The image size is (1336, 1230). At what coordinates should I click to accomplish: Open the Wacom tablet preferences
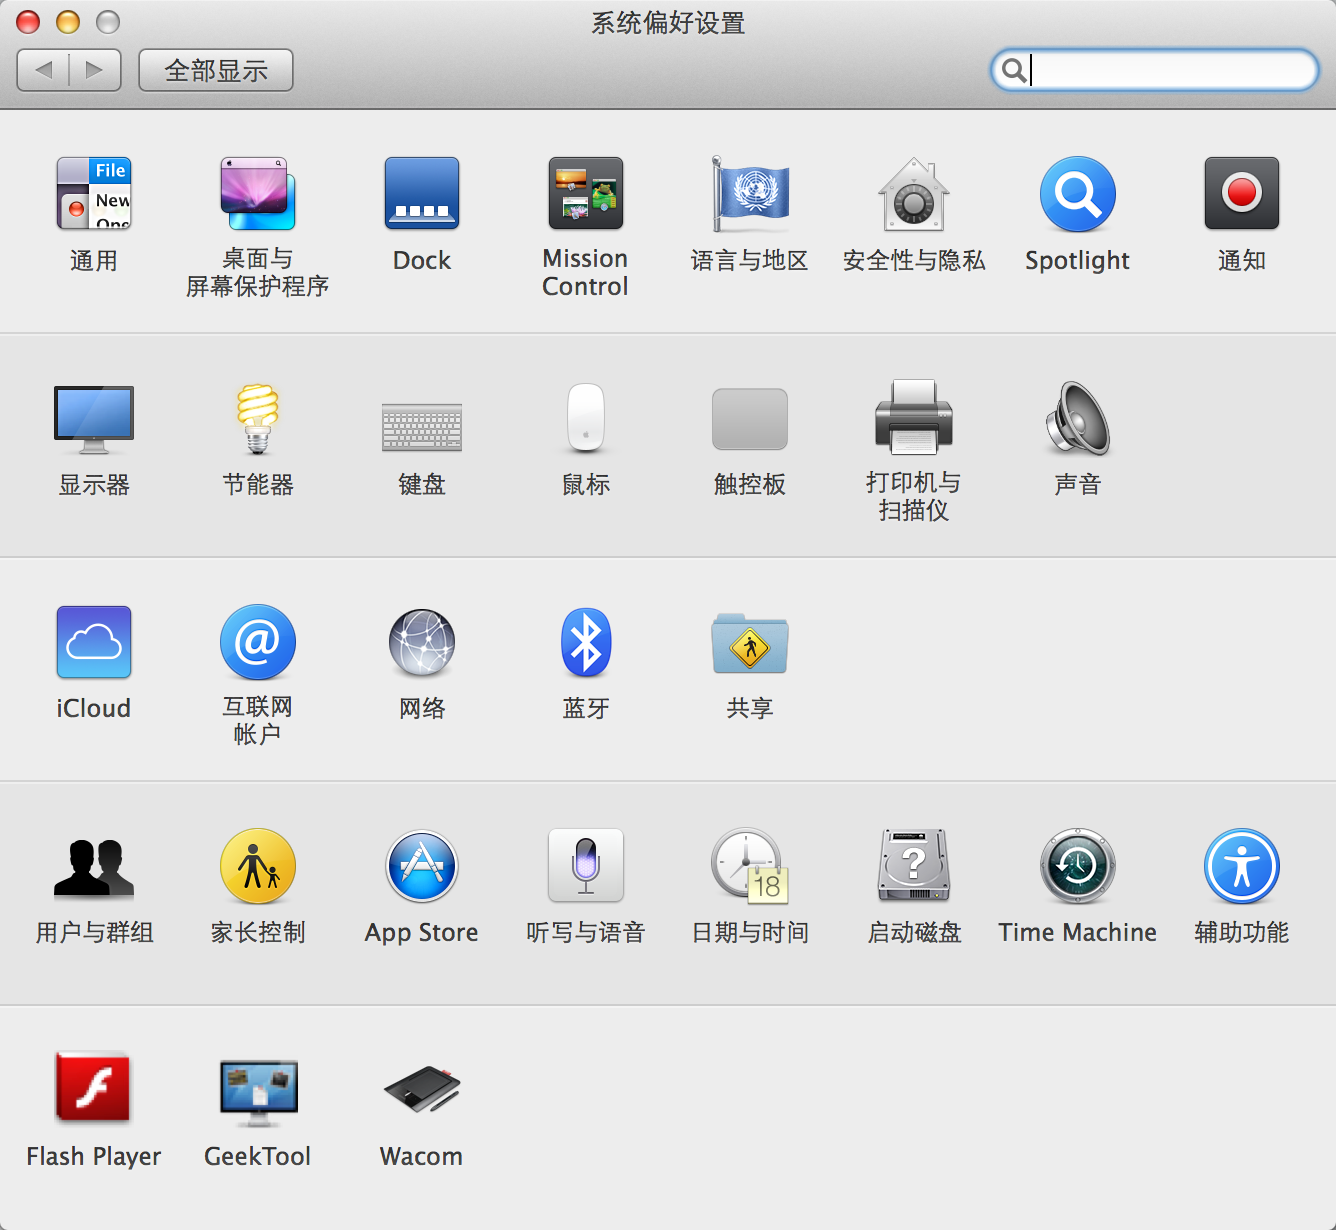coord(421,1089)
